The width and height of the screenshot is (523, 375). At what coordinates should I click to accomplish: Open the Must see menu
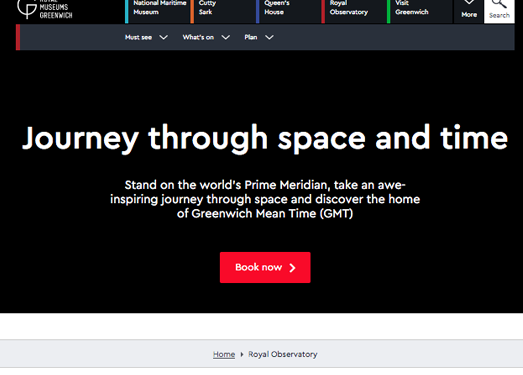coord(138,37)
